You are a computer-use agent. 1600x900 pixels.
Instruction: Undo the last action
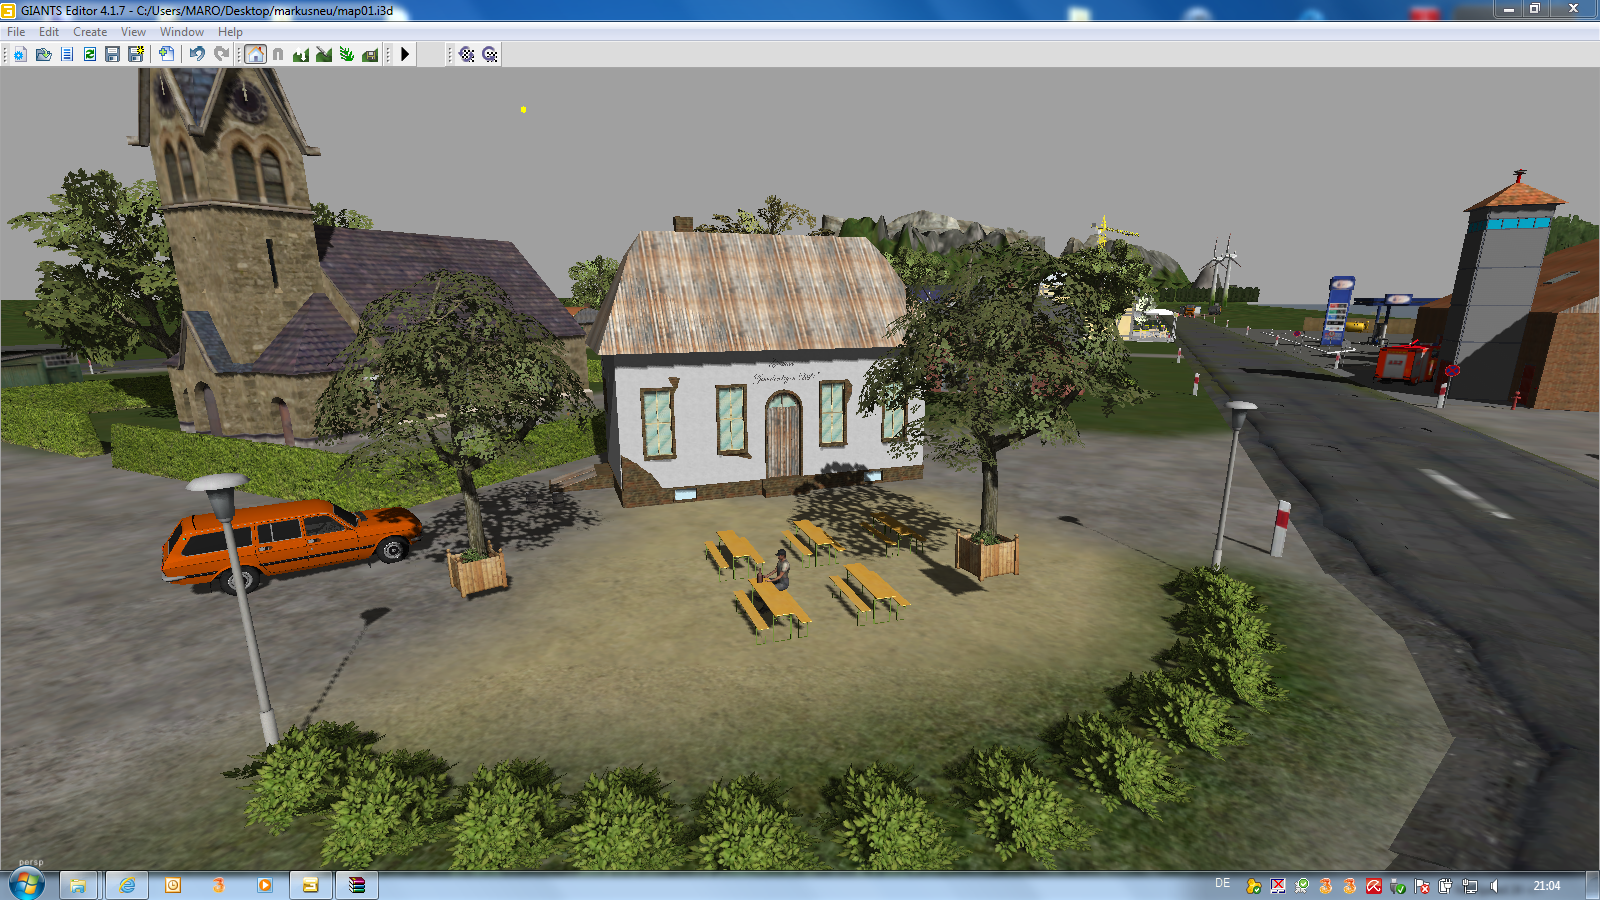pos(197,54)
